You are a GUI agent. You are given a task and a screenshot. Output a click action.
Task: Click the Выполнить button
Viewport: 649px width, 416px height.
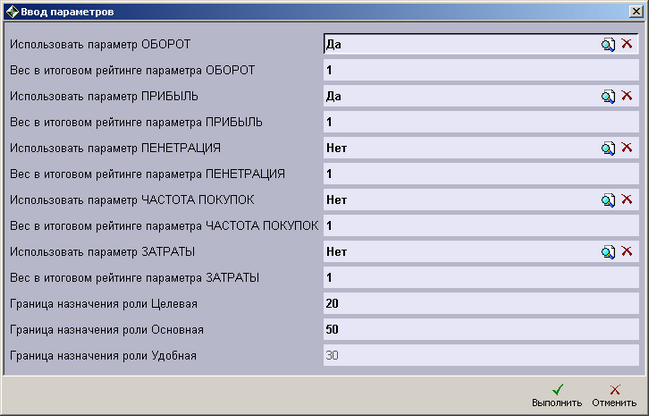(557, 395)
